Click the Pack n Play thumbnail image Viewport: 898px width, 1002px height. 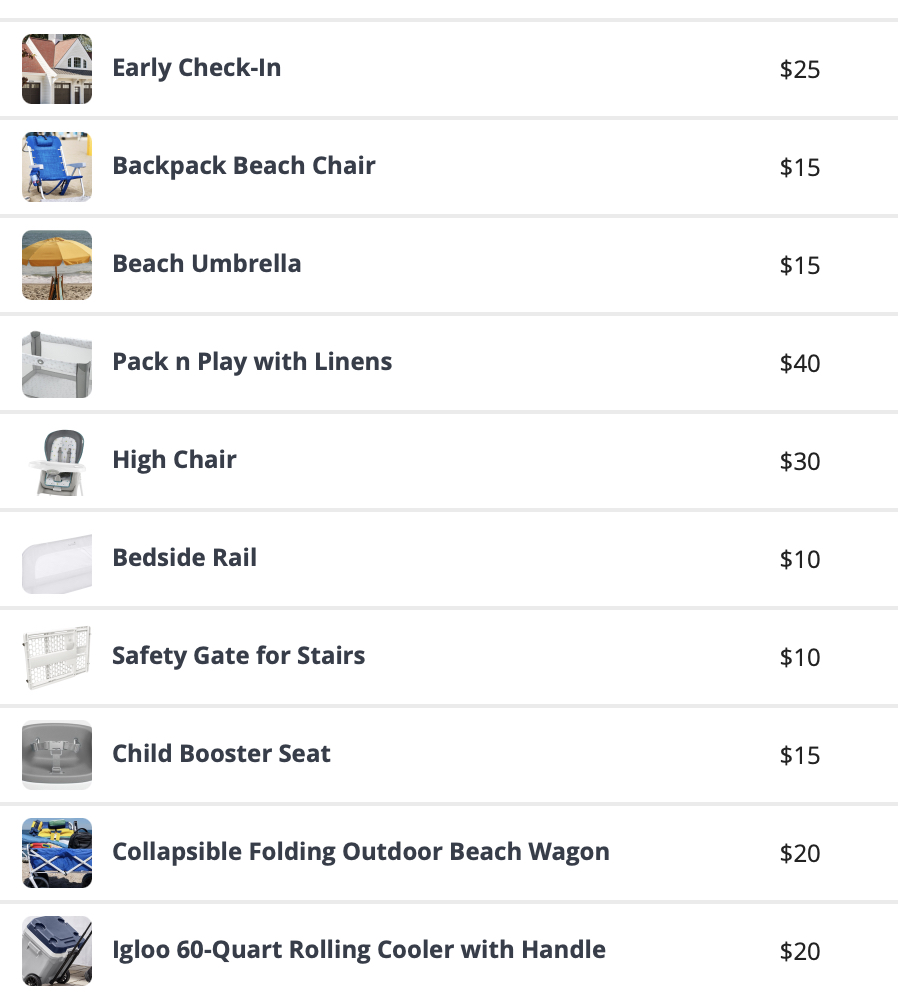point(57,363)
